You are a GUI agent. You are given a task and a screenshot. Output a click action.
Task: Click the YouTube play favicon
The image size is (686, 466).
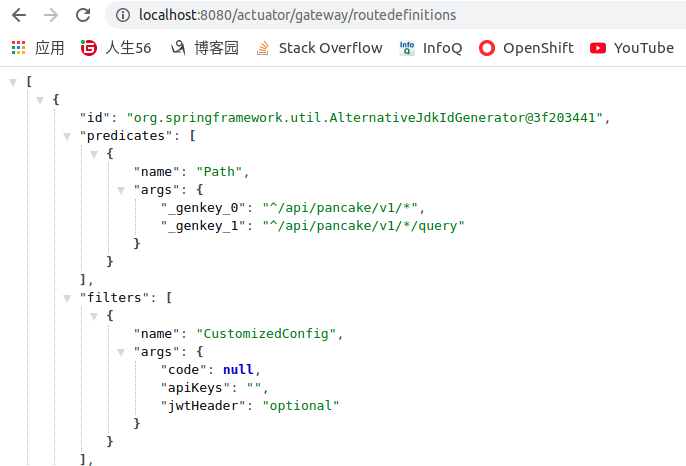tap(598, 48)
